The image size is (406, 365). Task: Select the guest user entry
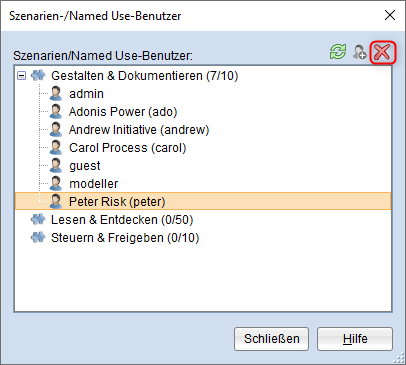[x=85, y=166]
